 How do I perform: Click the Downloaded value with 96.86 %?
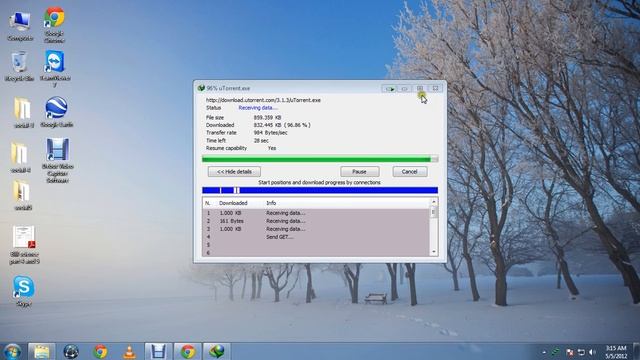click(x=282, y=125)
